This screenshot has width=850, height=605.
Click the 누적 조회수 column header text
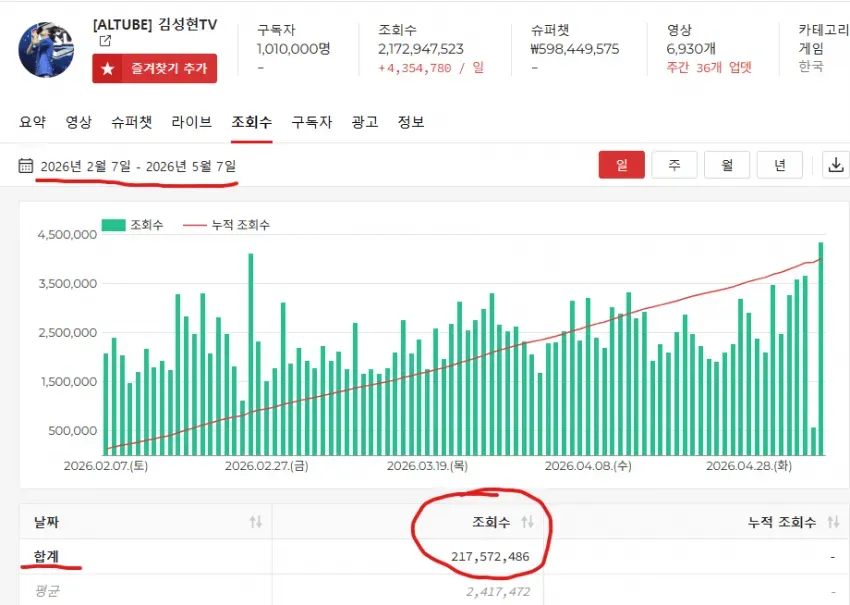782,522
